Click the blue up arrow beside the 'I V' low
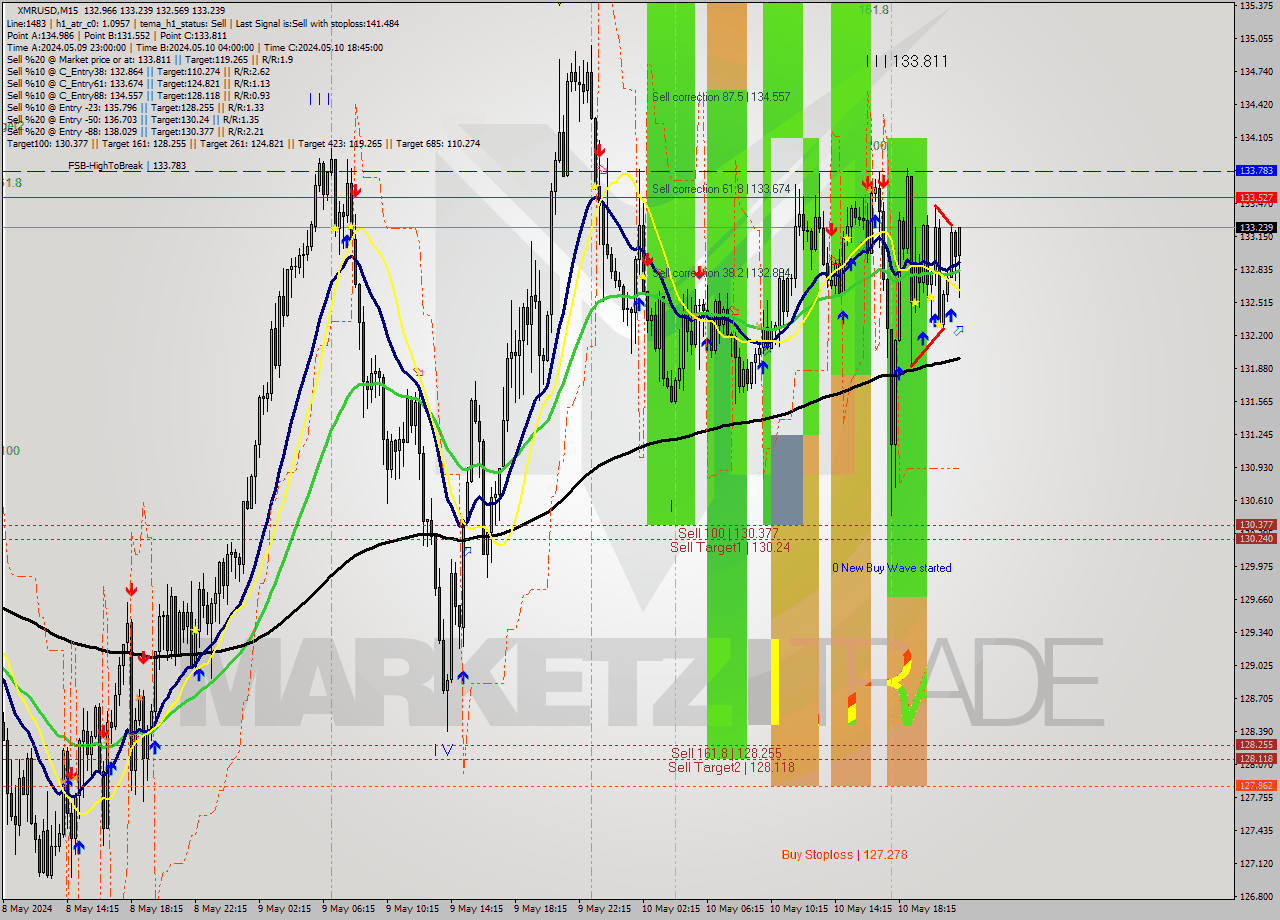This screenshot has width=1280, height=920. pyautogui.click(x=463, y=677)
